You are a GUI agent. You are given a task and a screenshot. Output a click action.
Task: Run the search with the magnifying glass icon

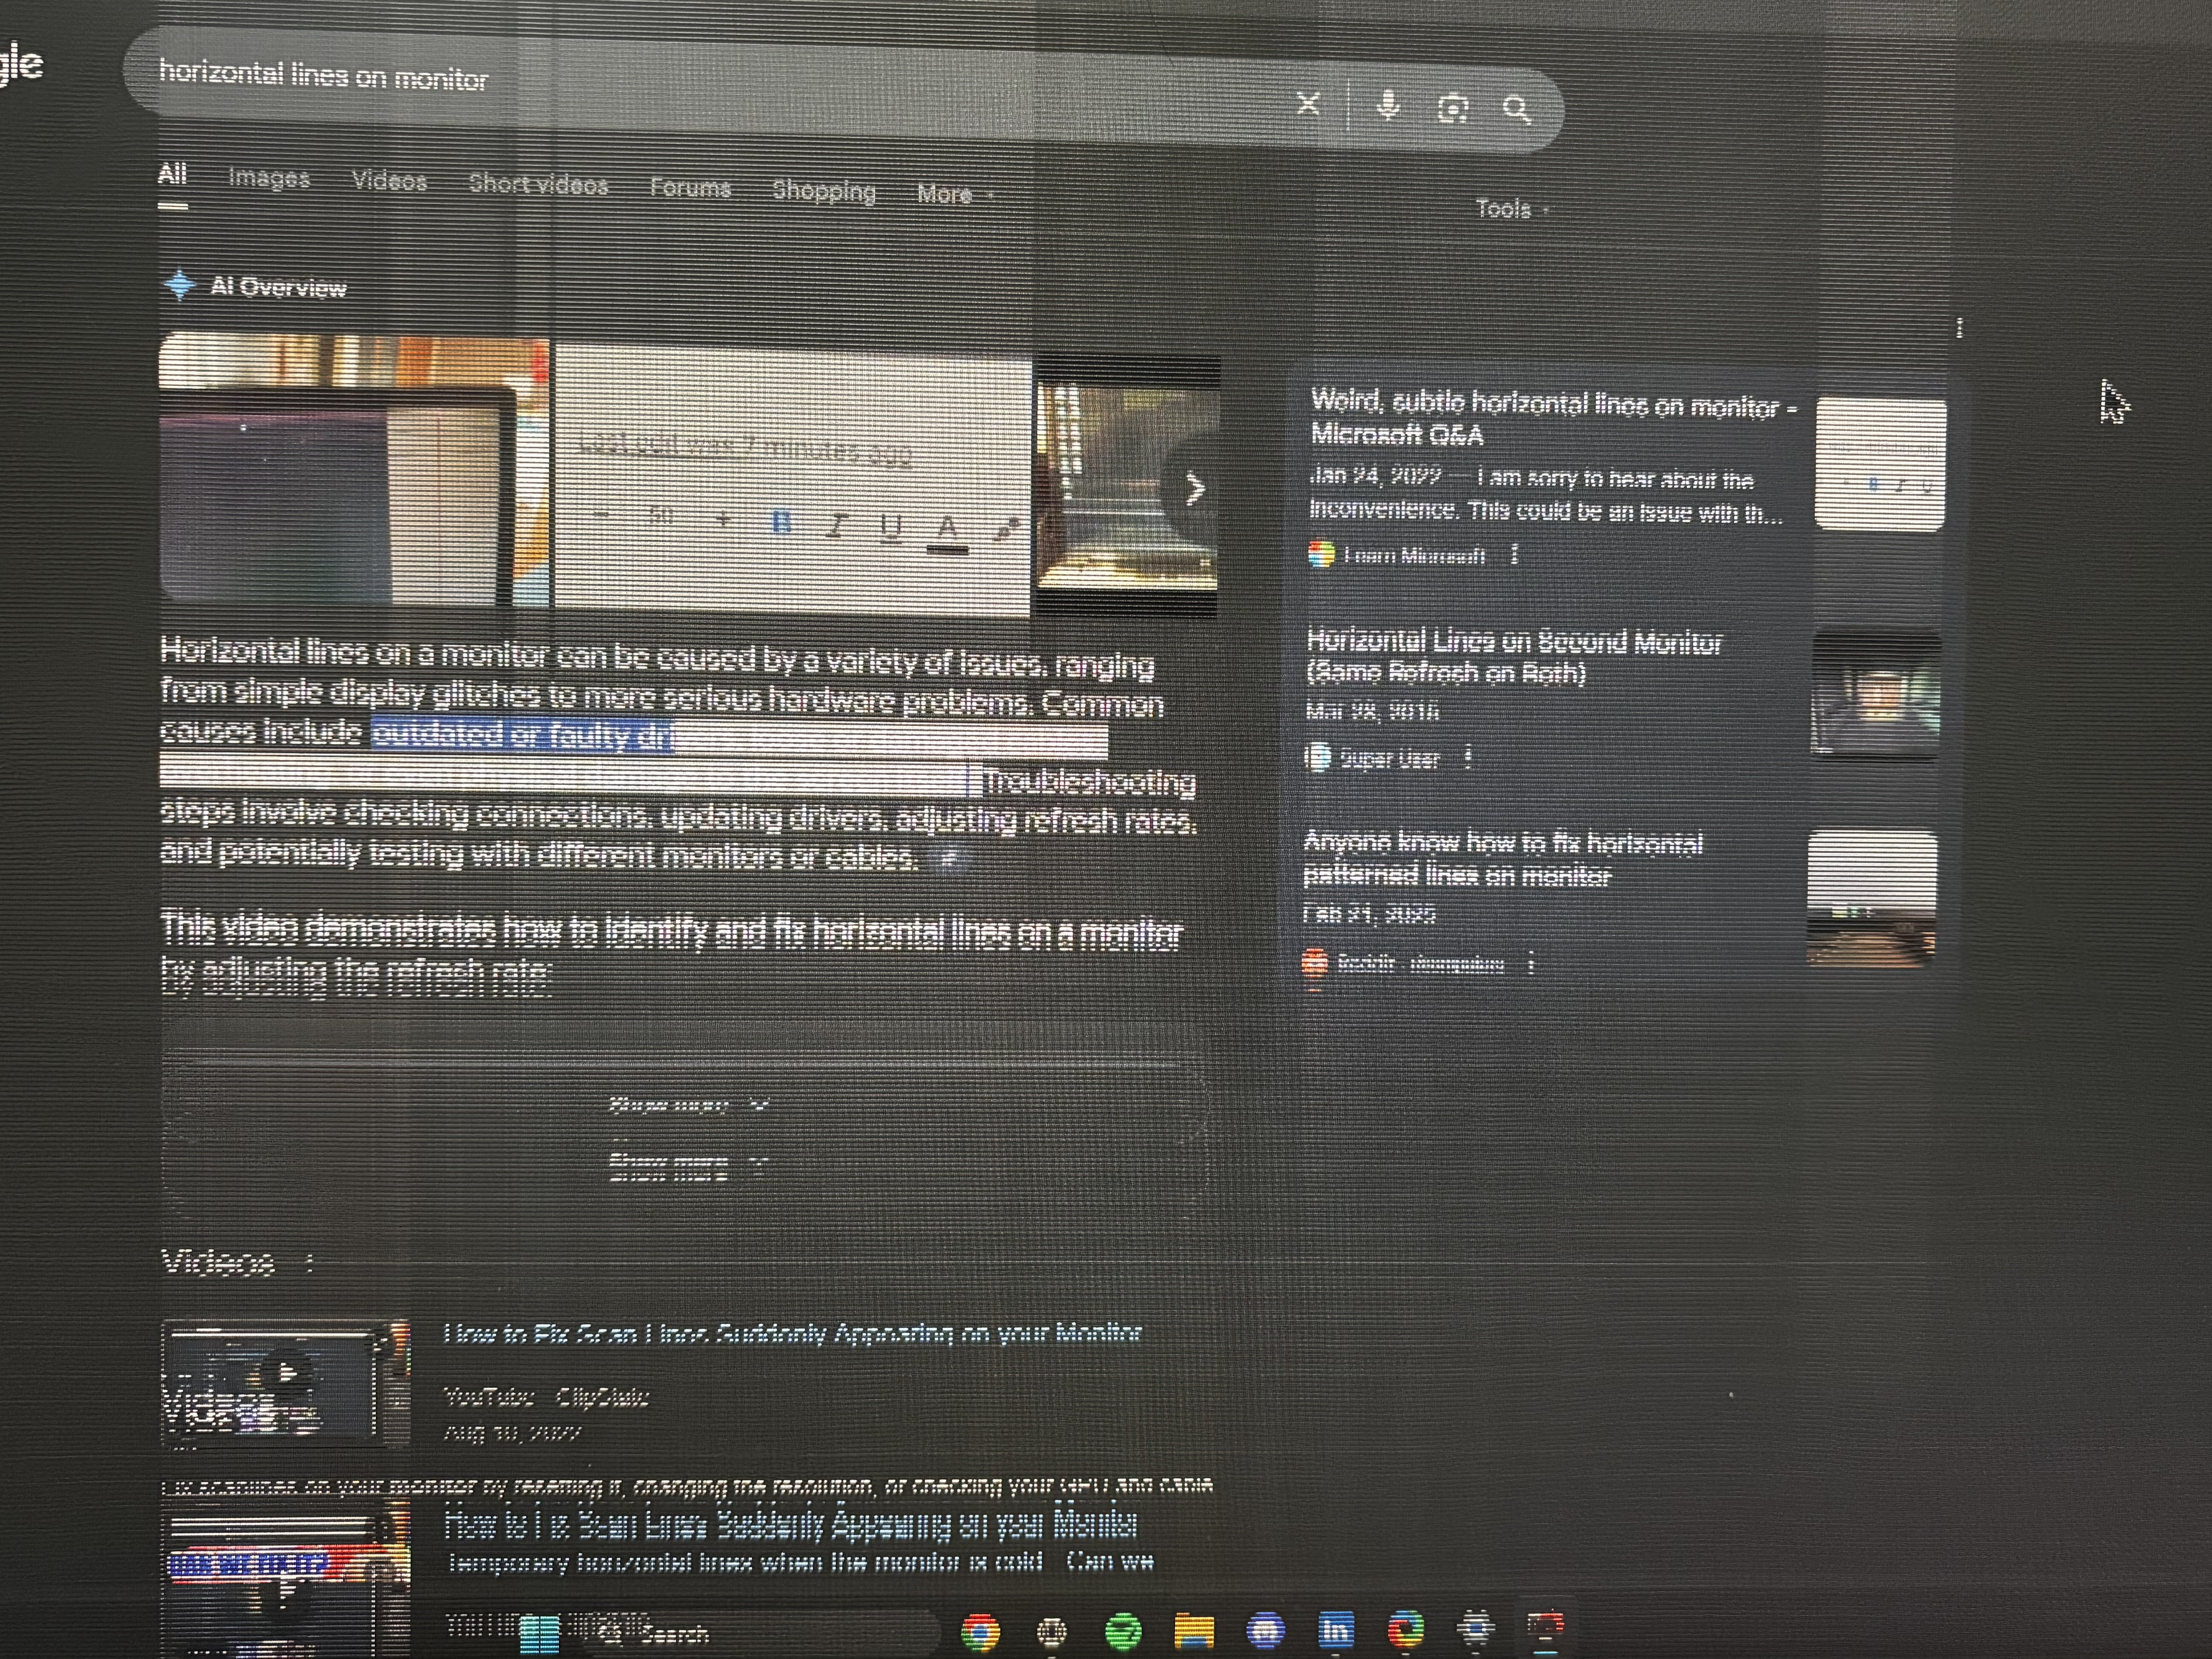pos(1517,109)
